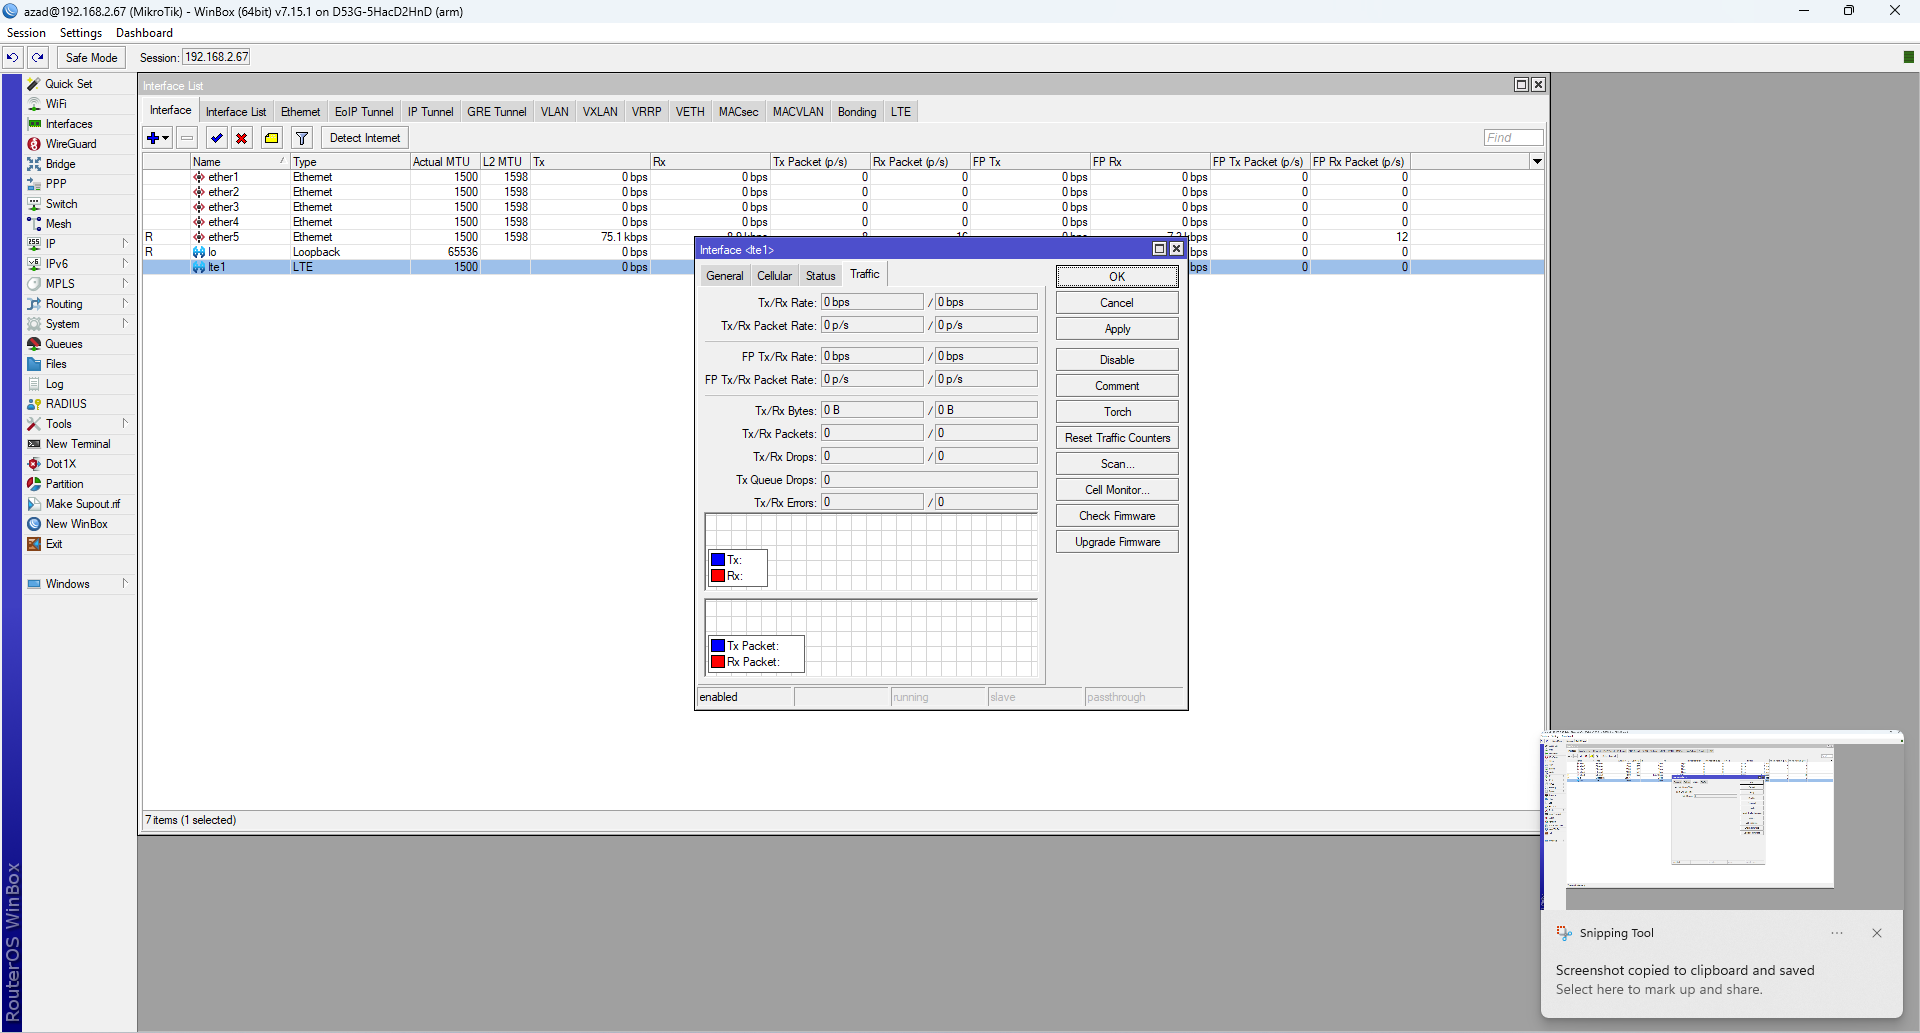Click Reset Traffic Counters
This screenshot has height=1033, width=1920.
point(1117,438)
